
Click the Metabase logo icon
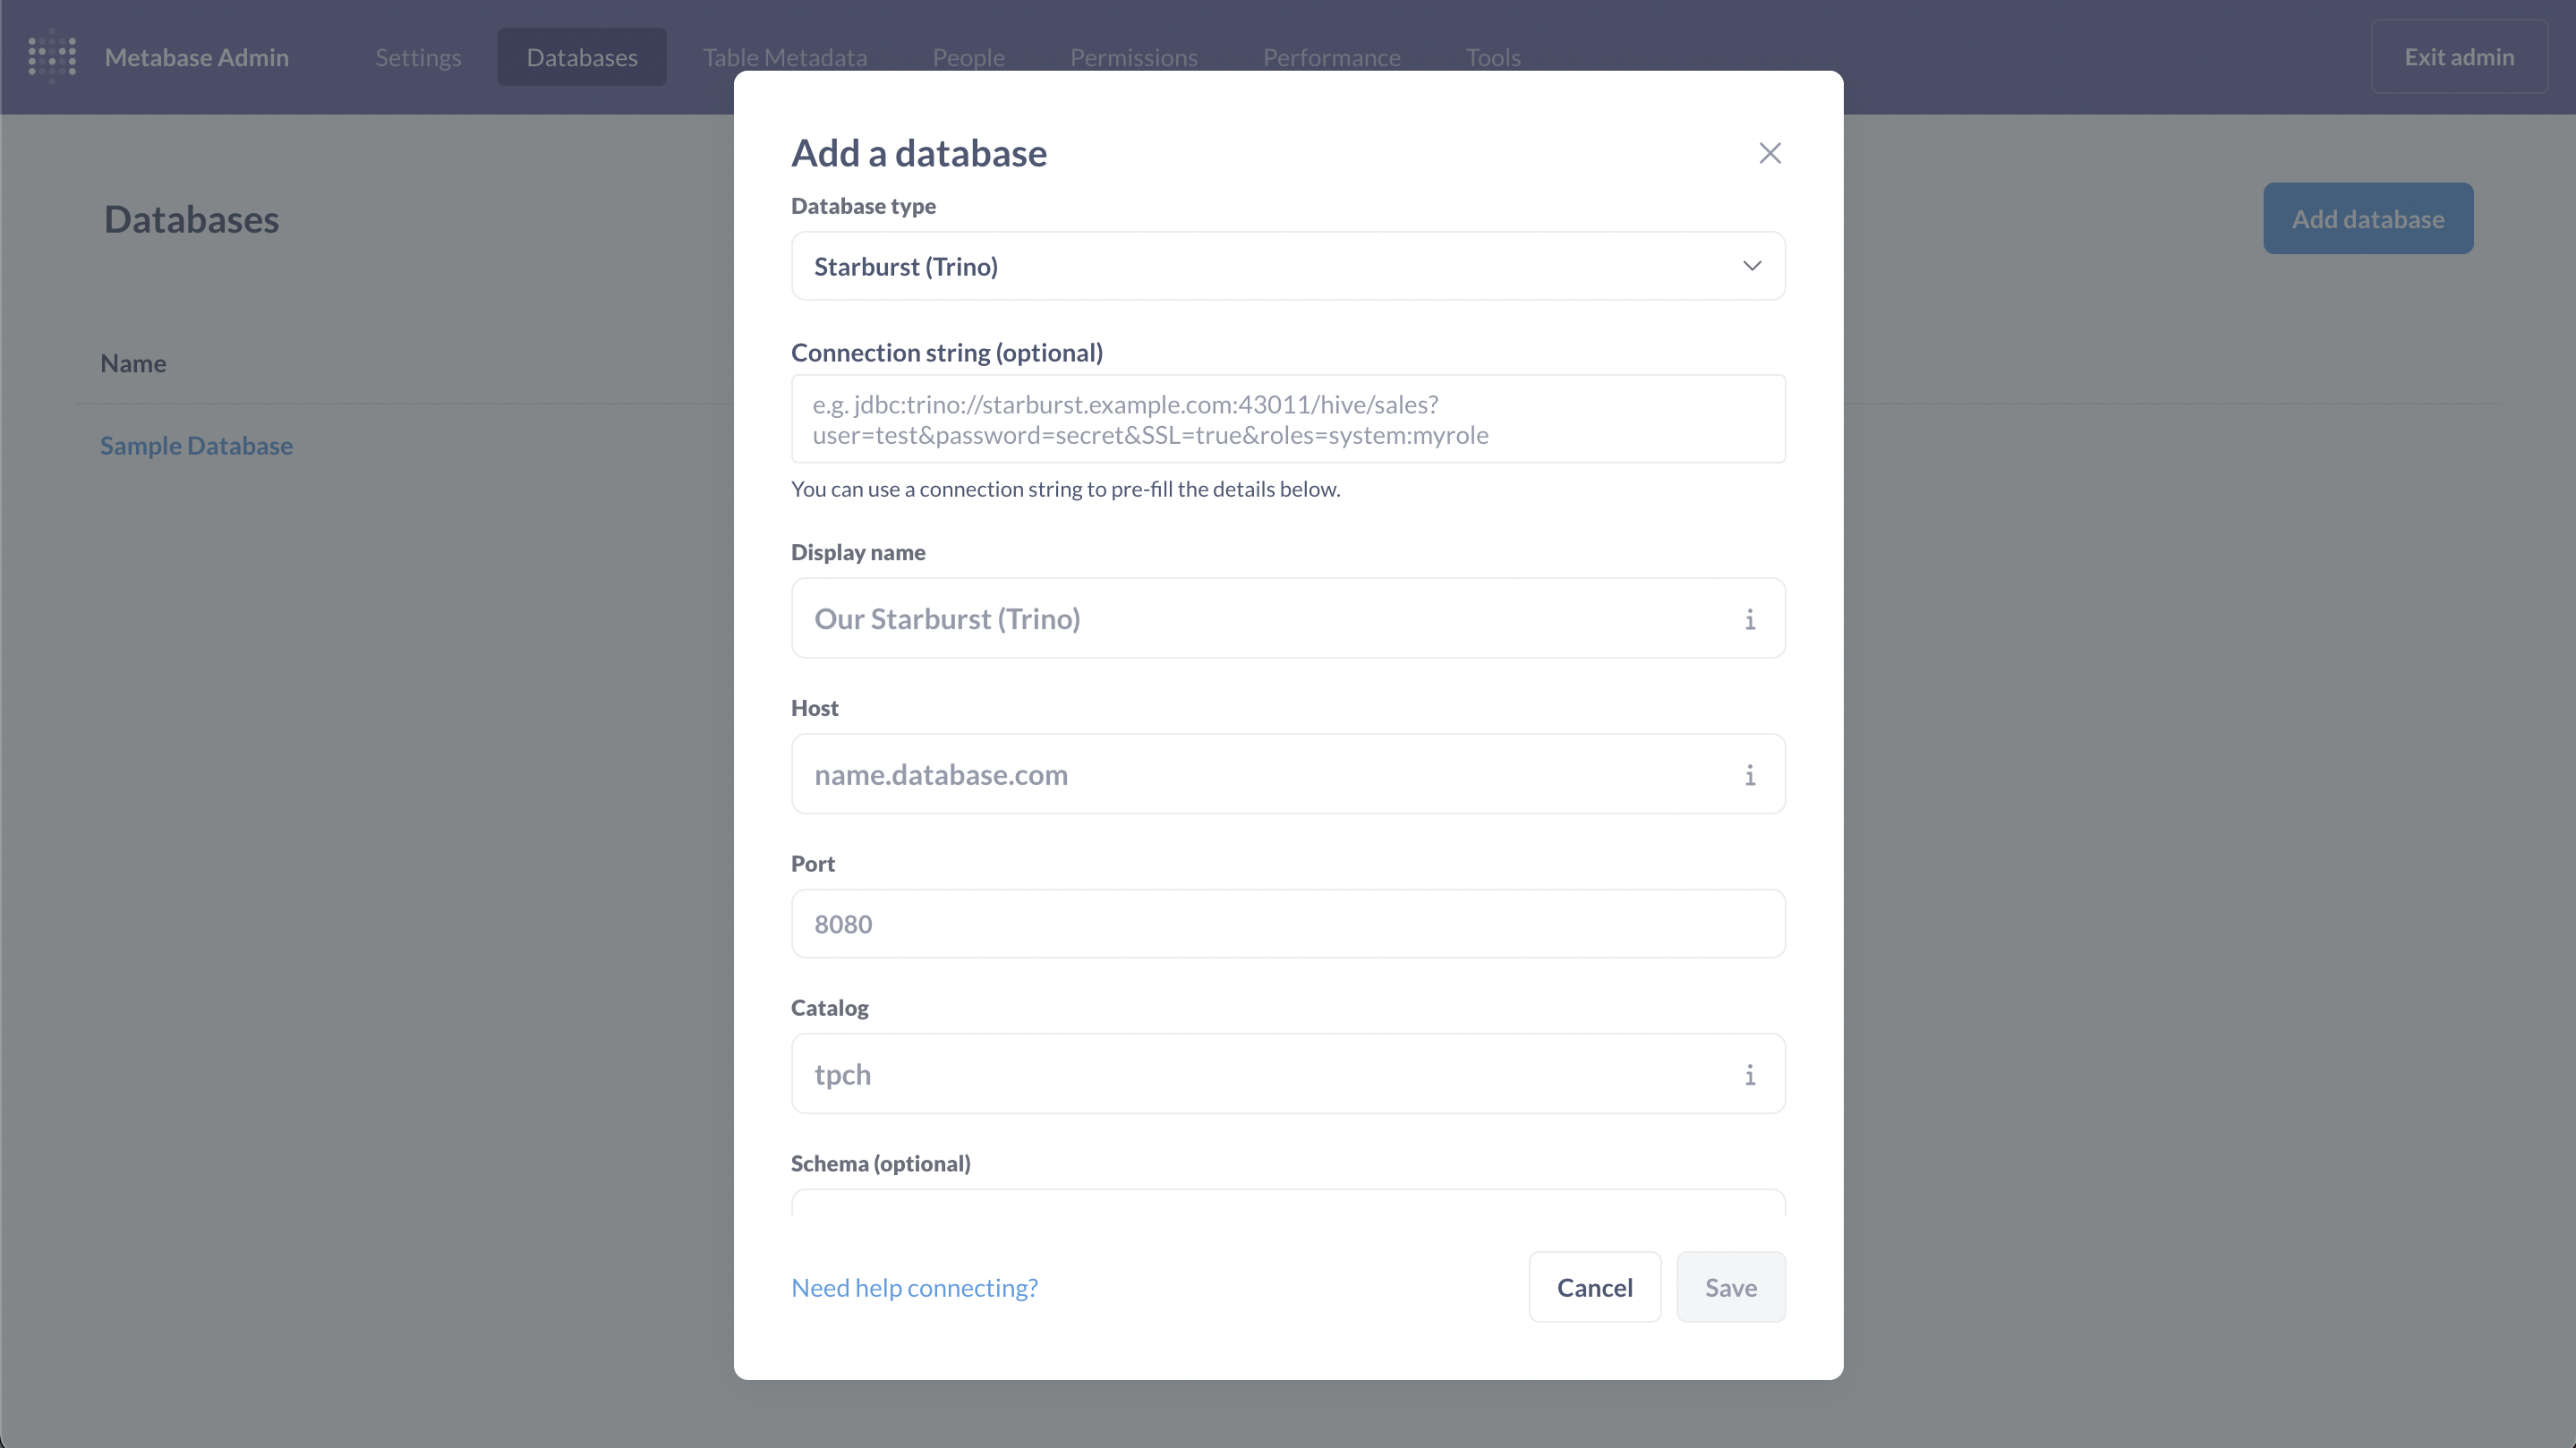click(52, 57)
